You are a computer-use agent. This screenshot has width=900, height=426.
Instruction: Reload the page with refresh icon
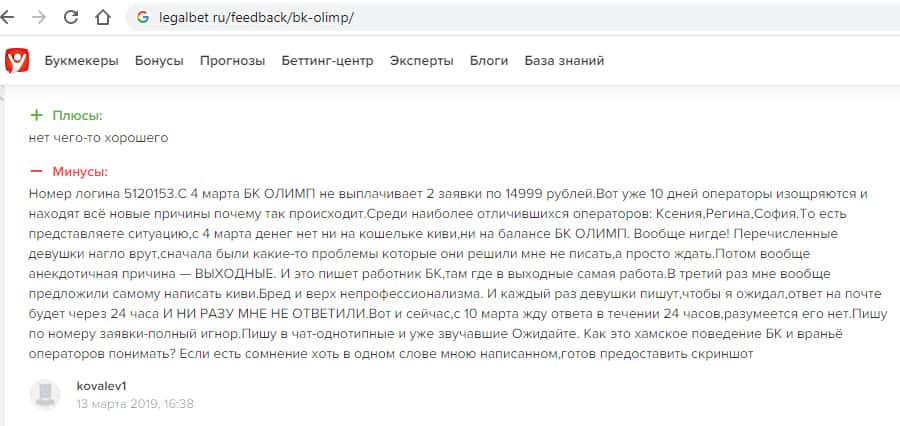click(x=71, y=17)
